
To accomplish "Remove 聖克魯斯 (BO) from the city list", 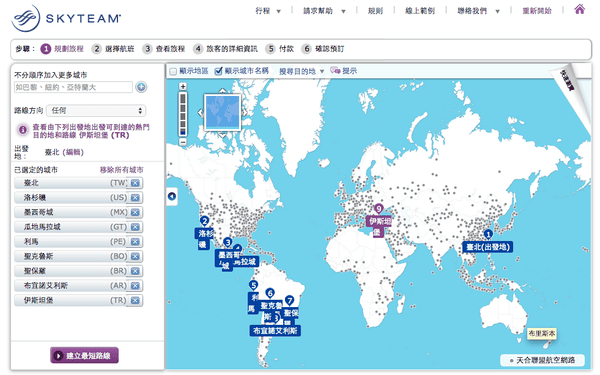I will tap(135, 256).
